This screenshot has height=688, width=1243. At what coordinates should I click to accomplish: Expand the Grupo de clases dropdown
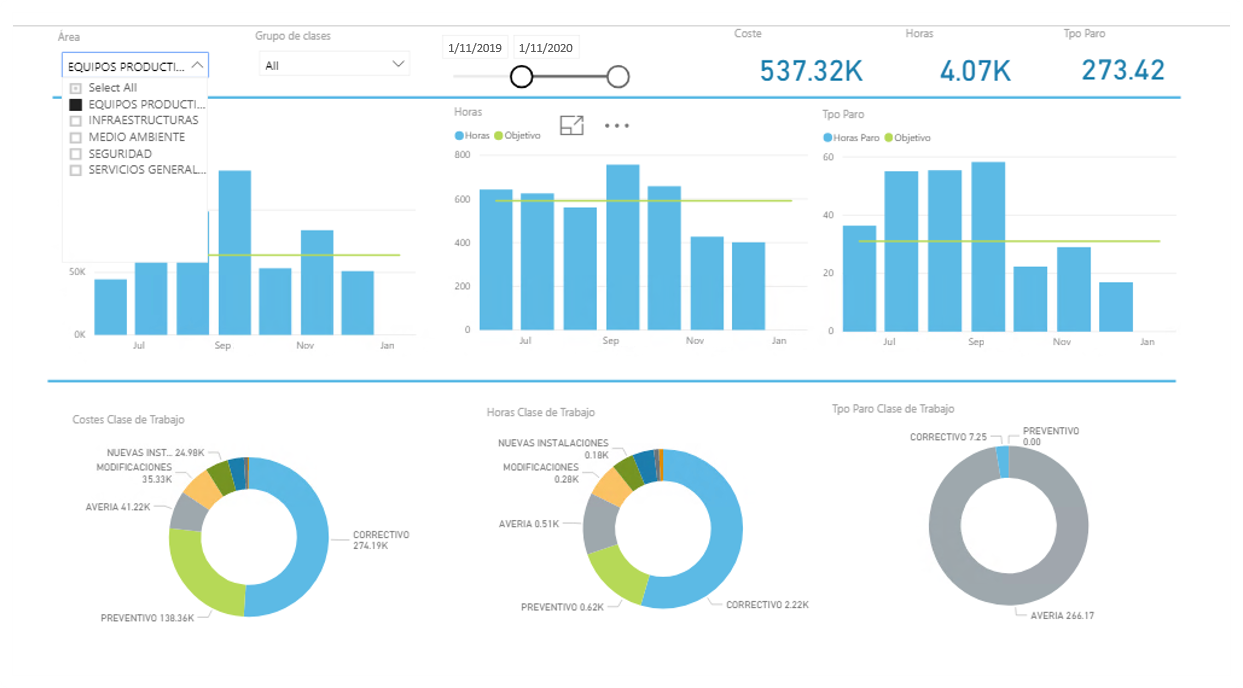[x=399, y=65]
